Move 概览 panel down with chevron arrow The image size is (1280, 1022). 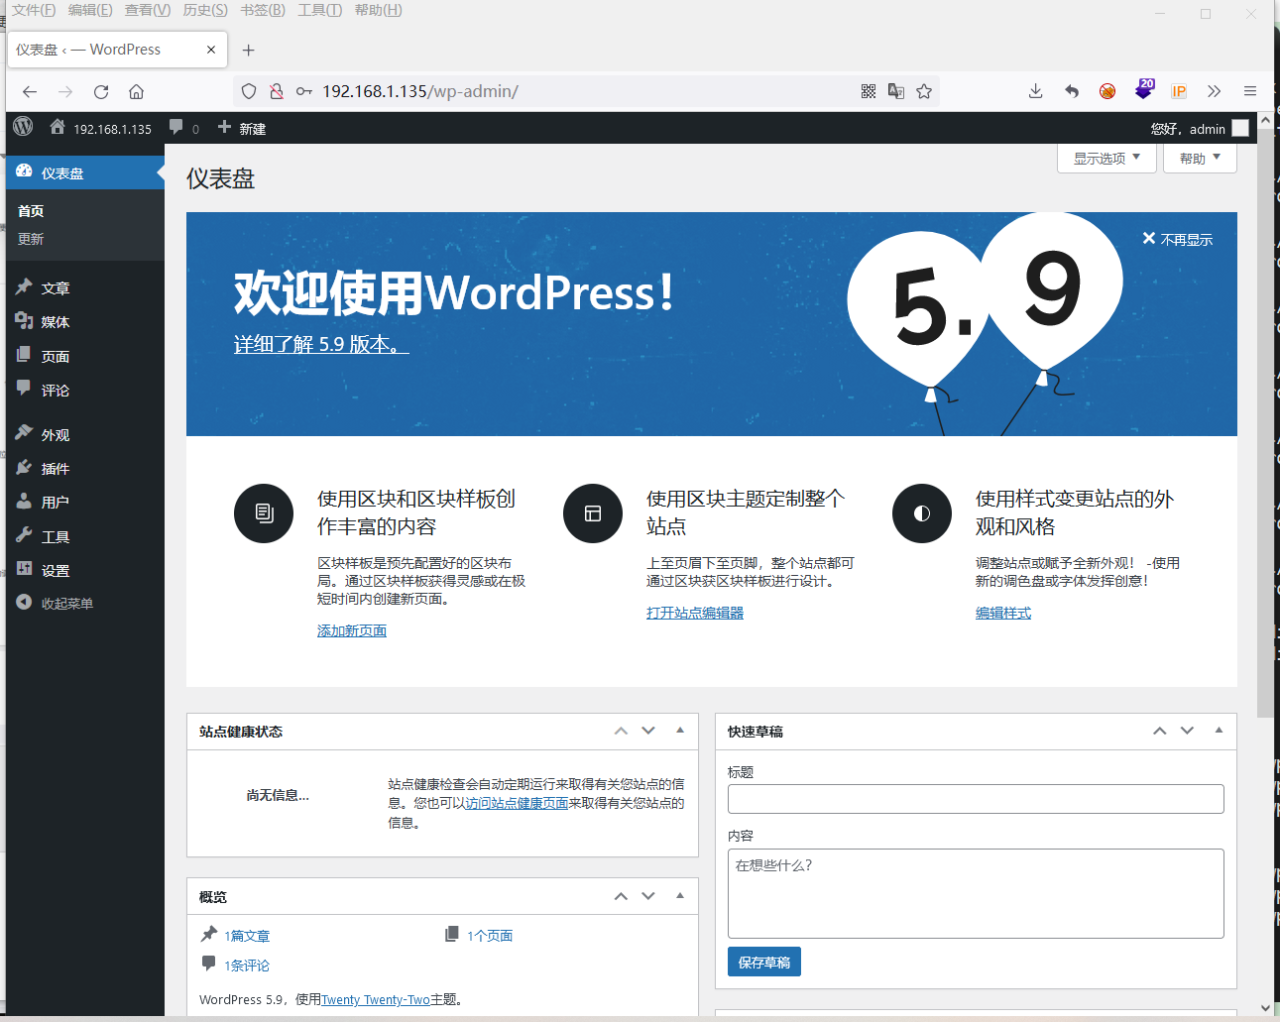click(648, 896)
